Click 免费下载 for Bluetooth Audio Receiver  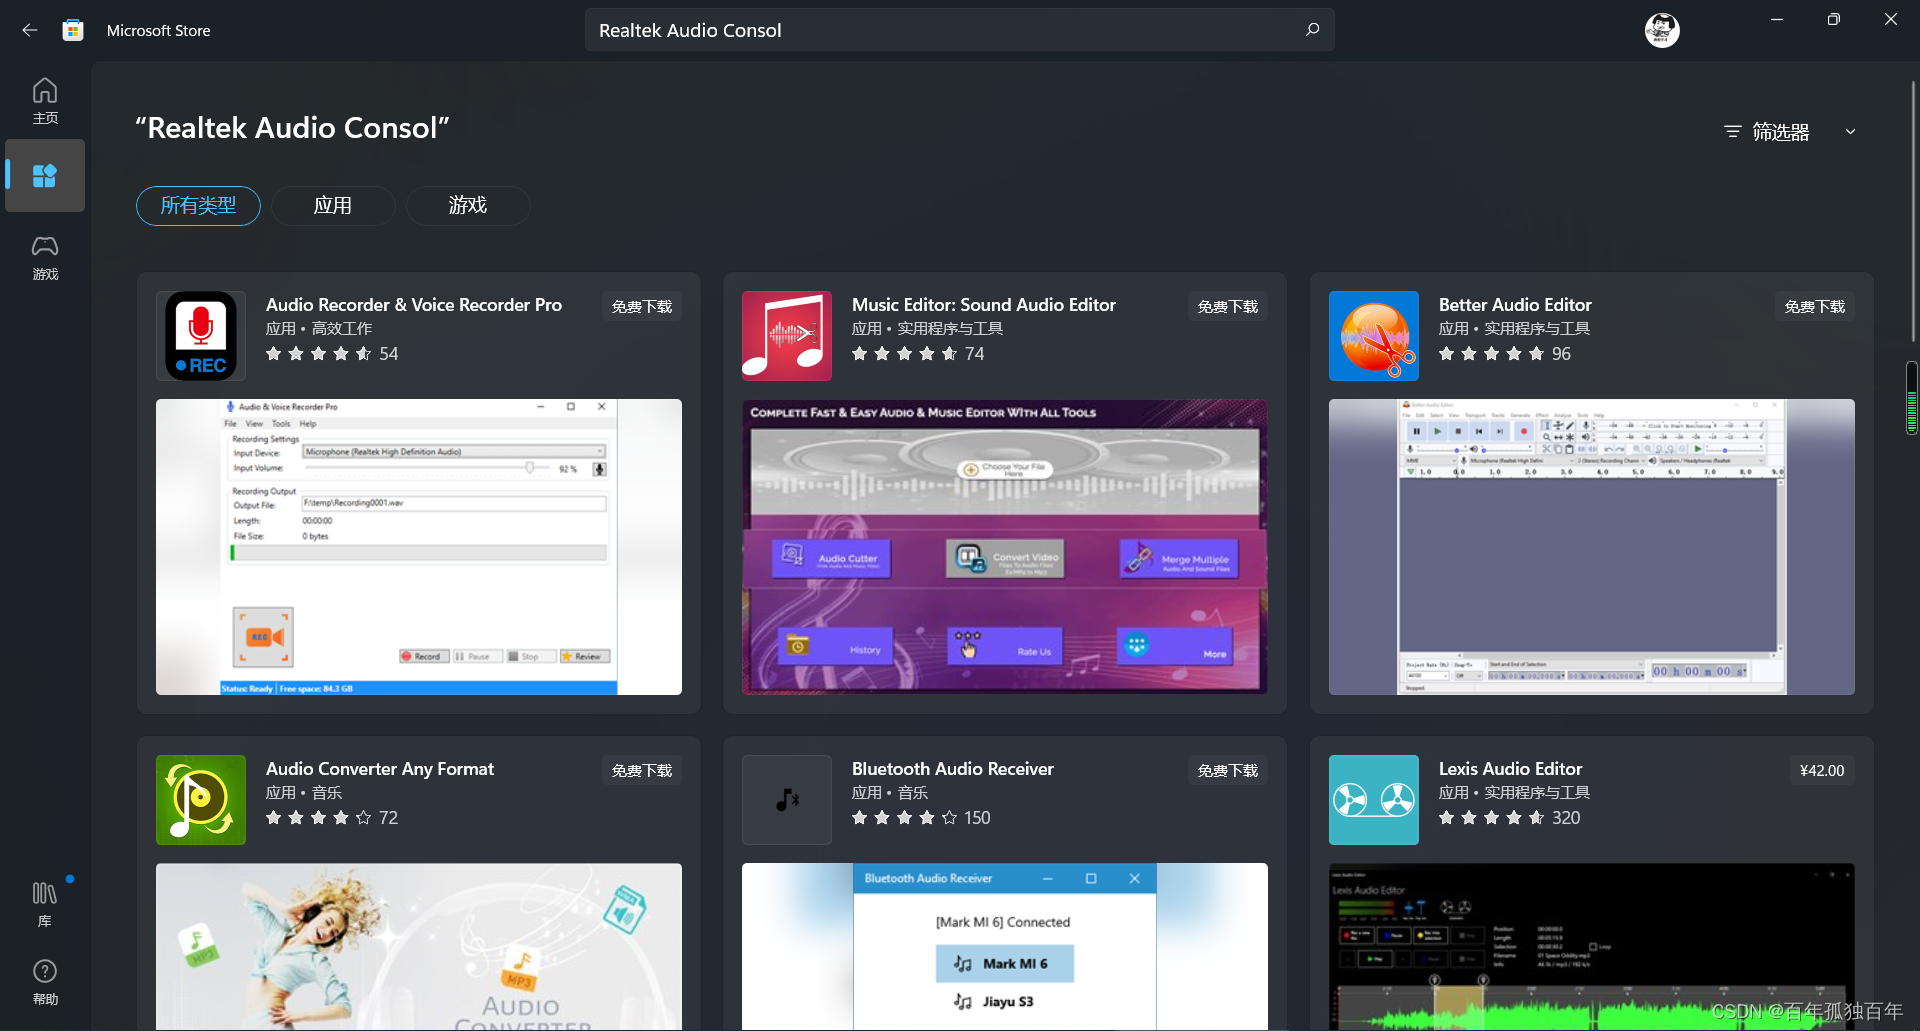tap(1228, 771)
